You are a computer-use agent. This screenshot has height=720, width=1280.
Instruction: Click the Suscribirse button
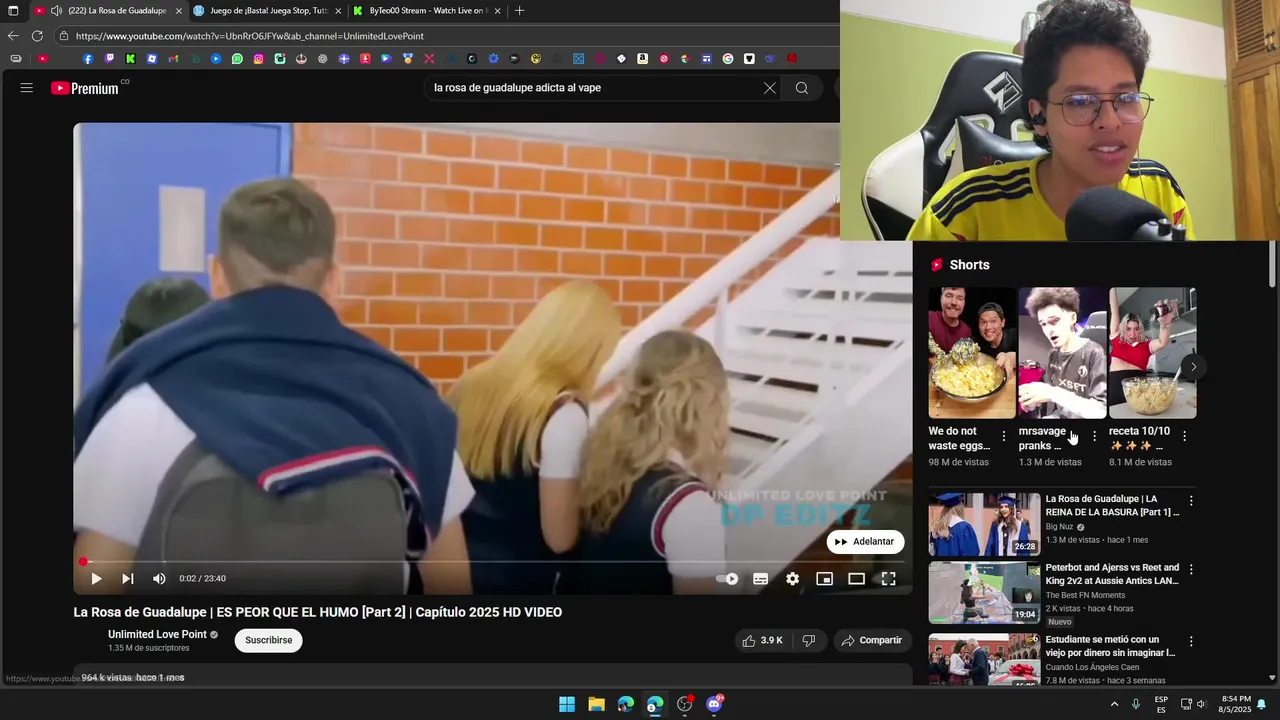coord(268,640)
